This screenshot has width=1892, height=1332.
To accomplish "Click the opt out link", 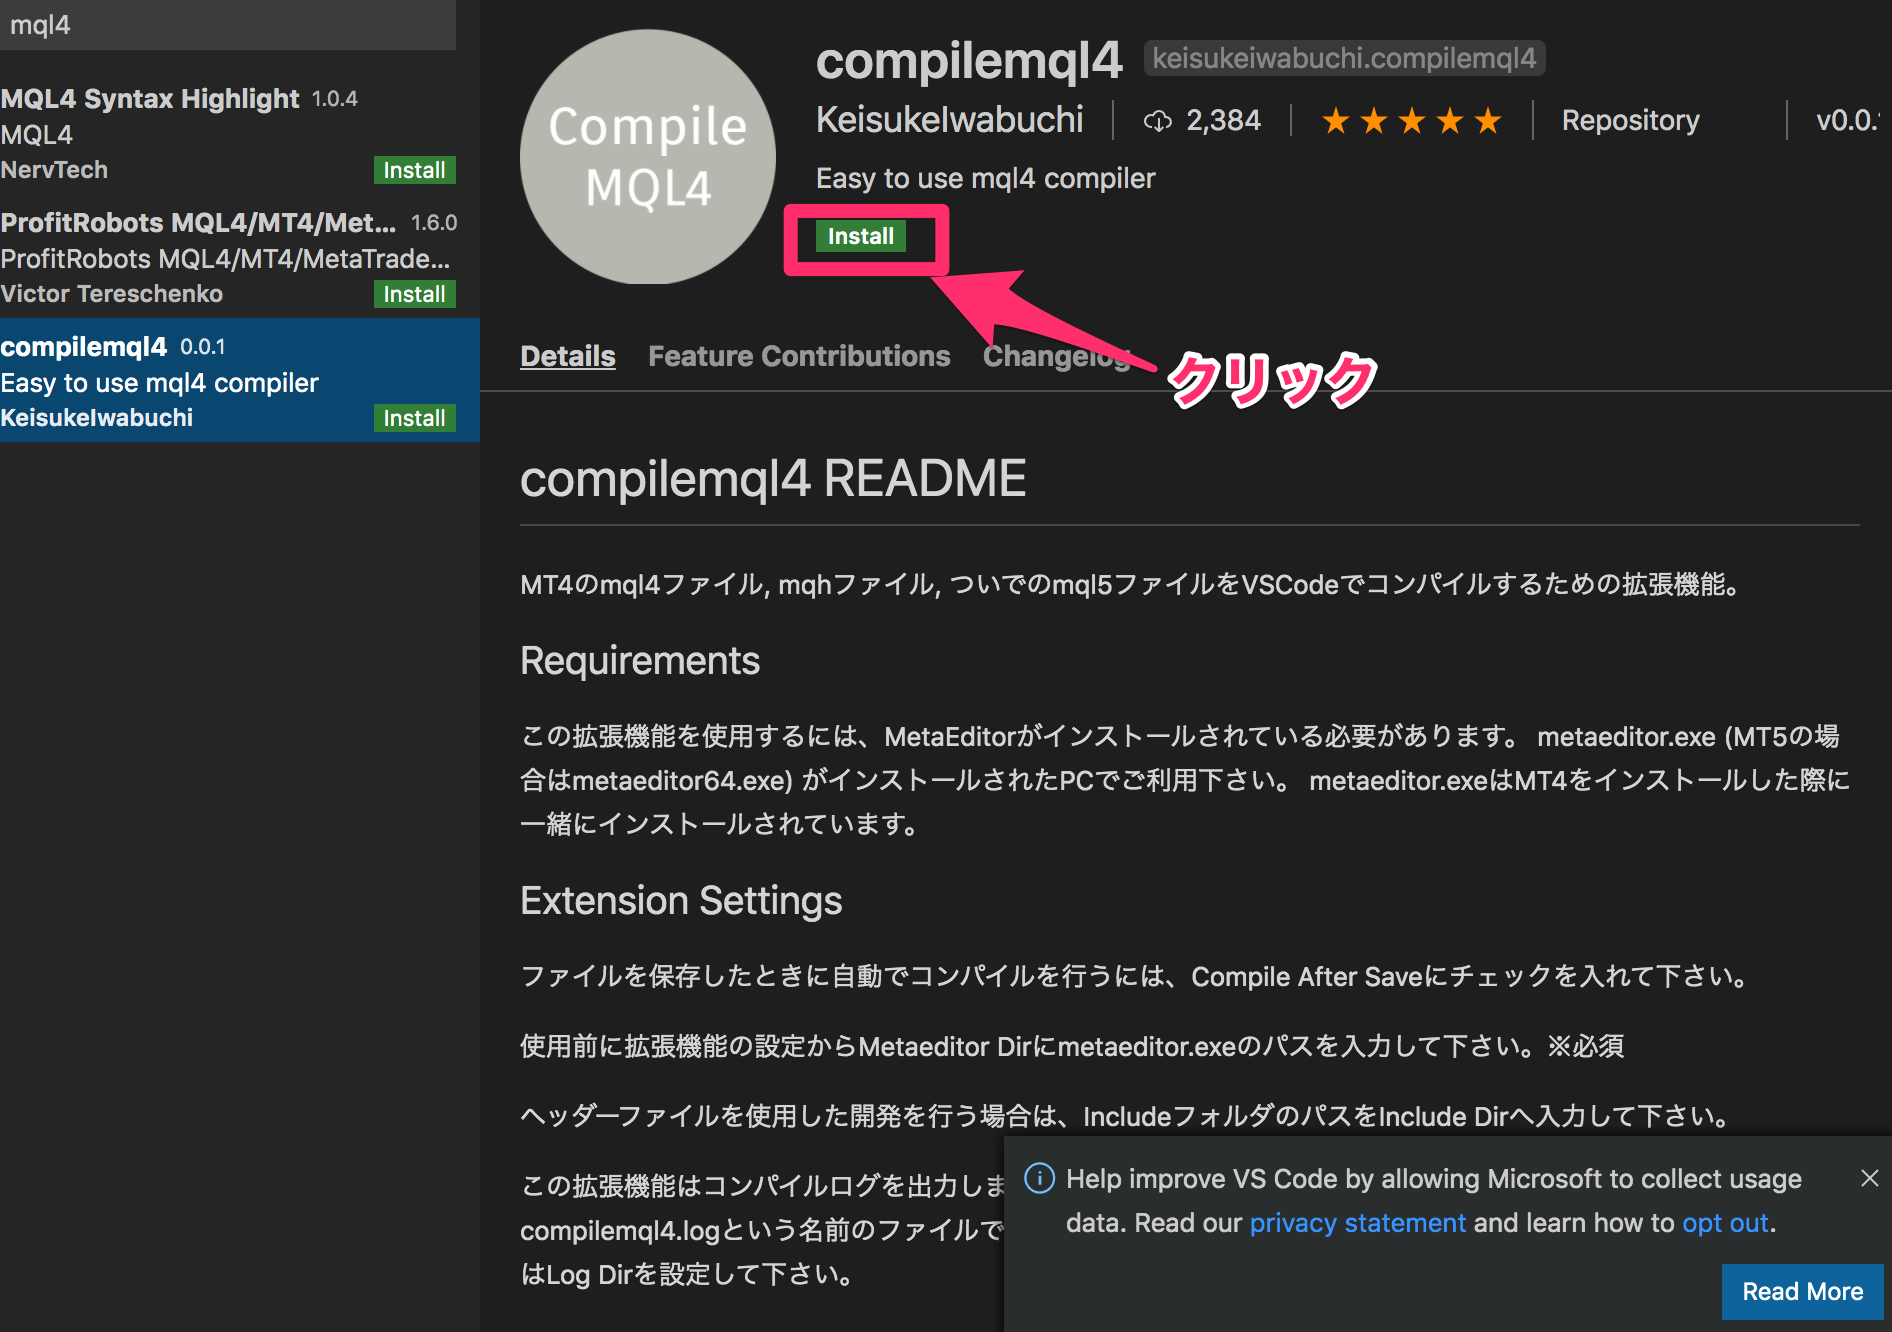I will tap(1723, 1222).
